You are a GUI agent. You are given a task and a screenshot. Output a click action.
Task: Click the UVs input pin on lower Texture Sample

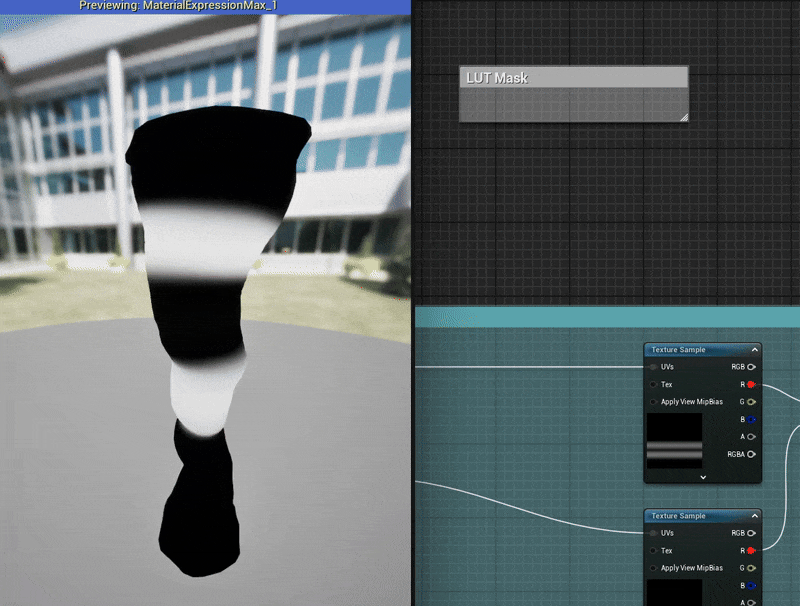pos(654,533)
